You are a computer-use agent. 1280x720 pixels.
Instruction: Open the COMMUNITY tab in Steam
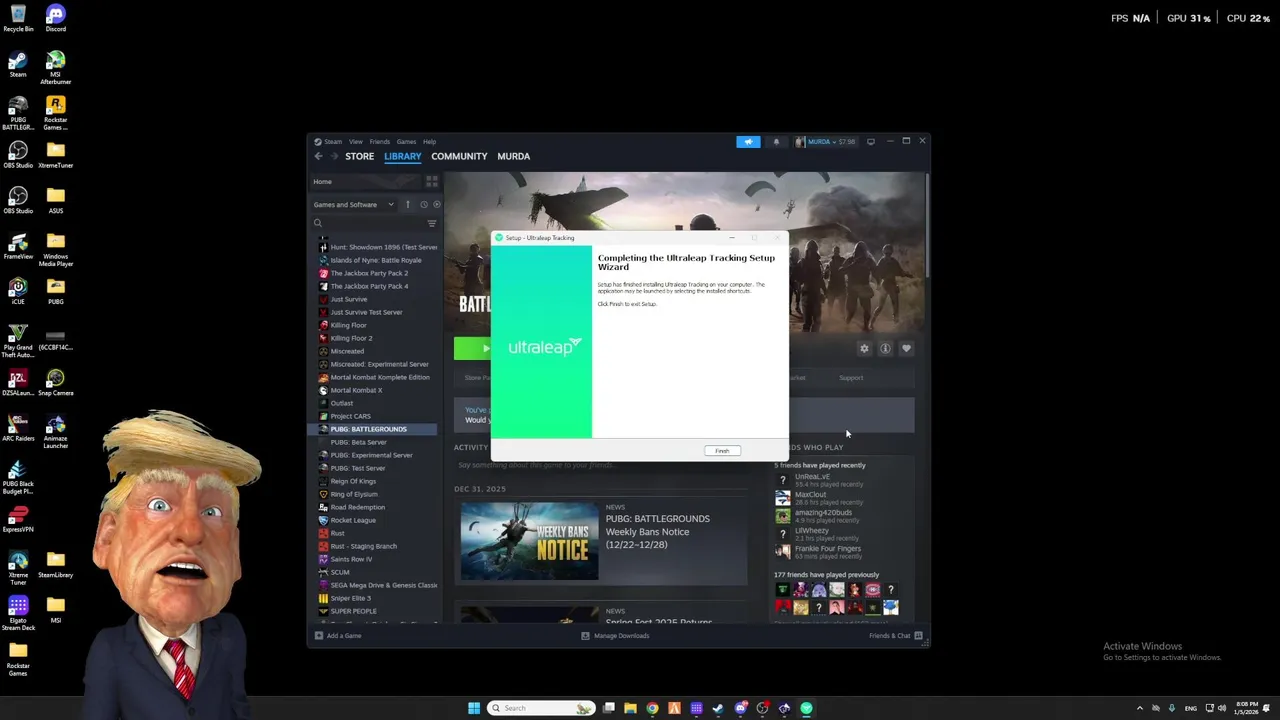(459, 156)
